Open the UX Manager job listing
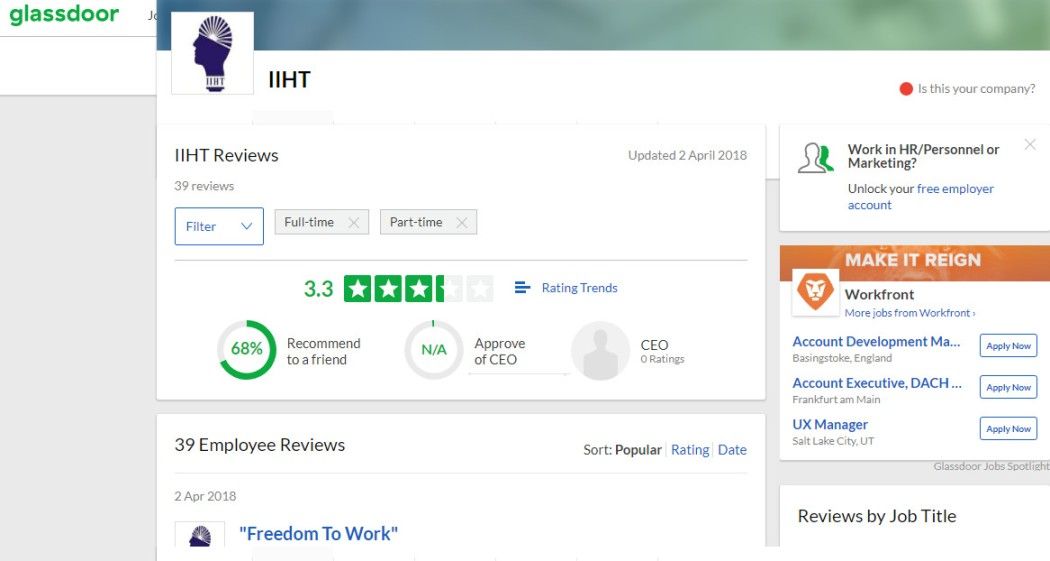This screenshot has width=1050, height=561. (x=830, y=424)
